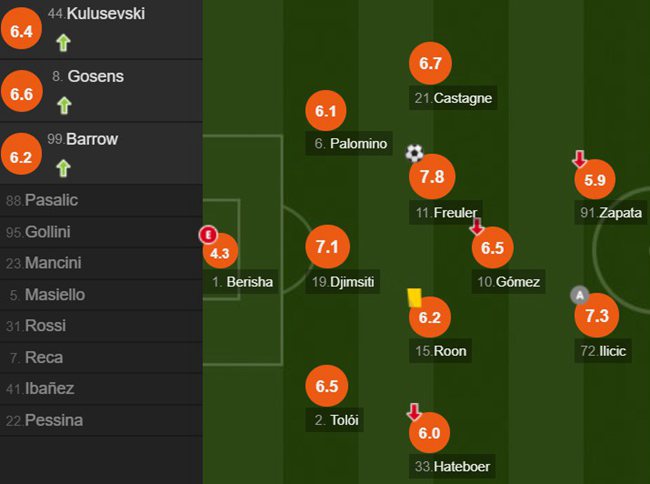Image resolution: width=650 pixels, height=484 pixels.
Task: Click the red substituted-off arrow on Zapata
Action: pos(580,159)
